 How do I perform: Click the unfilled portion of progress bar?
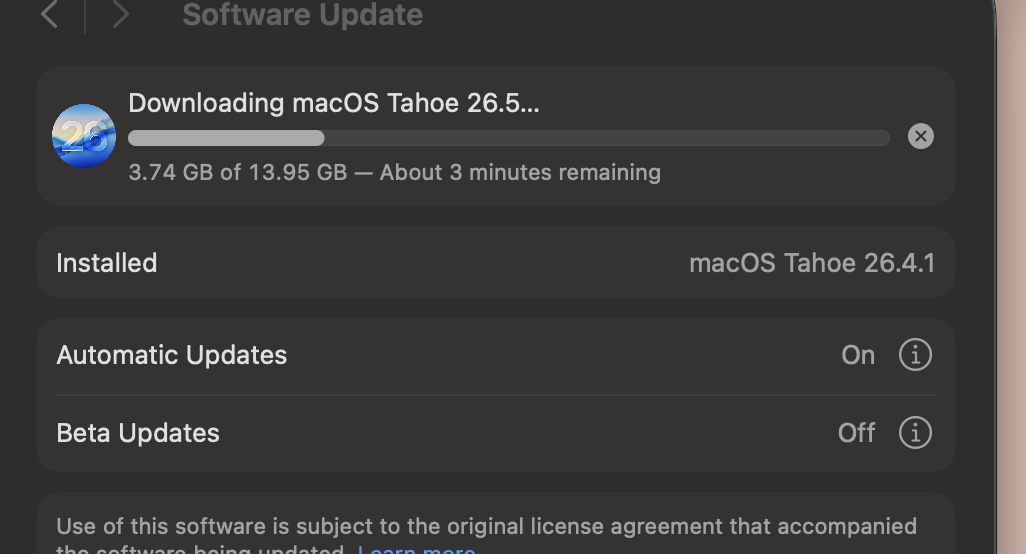pos(607,138)
